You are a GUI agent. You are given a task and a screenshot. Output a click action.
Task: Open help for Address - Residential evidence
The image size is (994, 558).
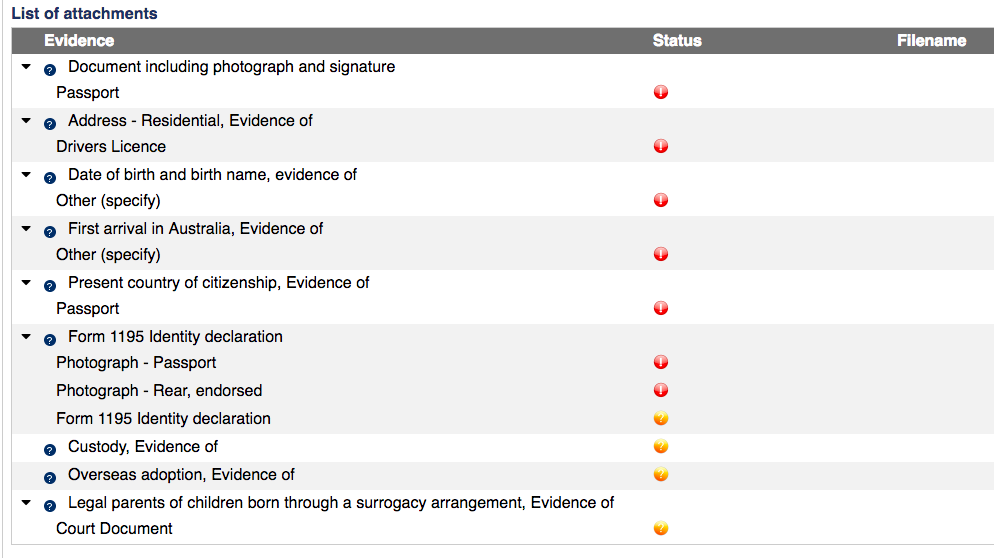(50, 123)
